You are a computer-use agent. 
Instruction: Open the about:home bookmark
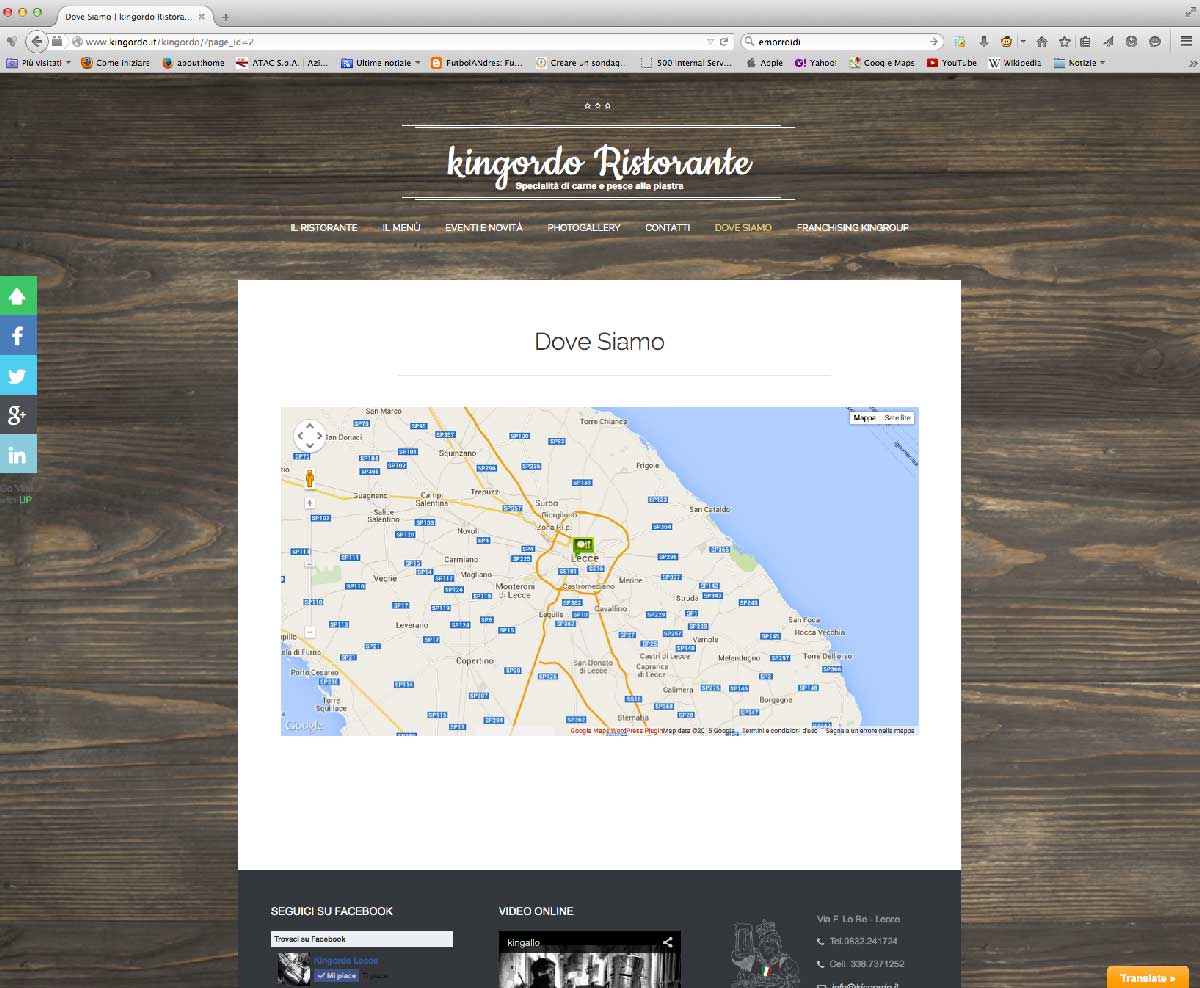coord(192,62)
